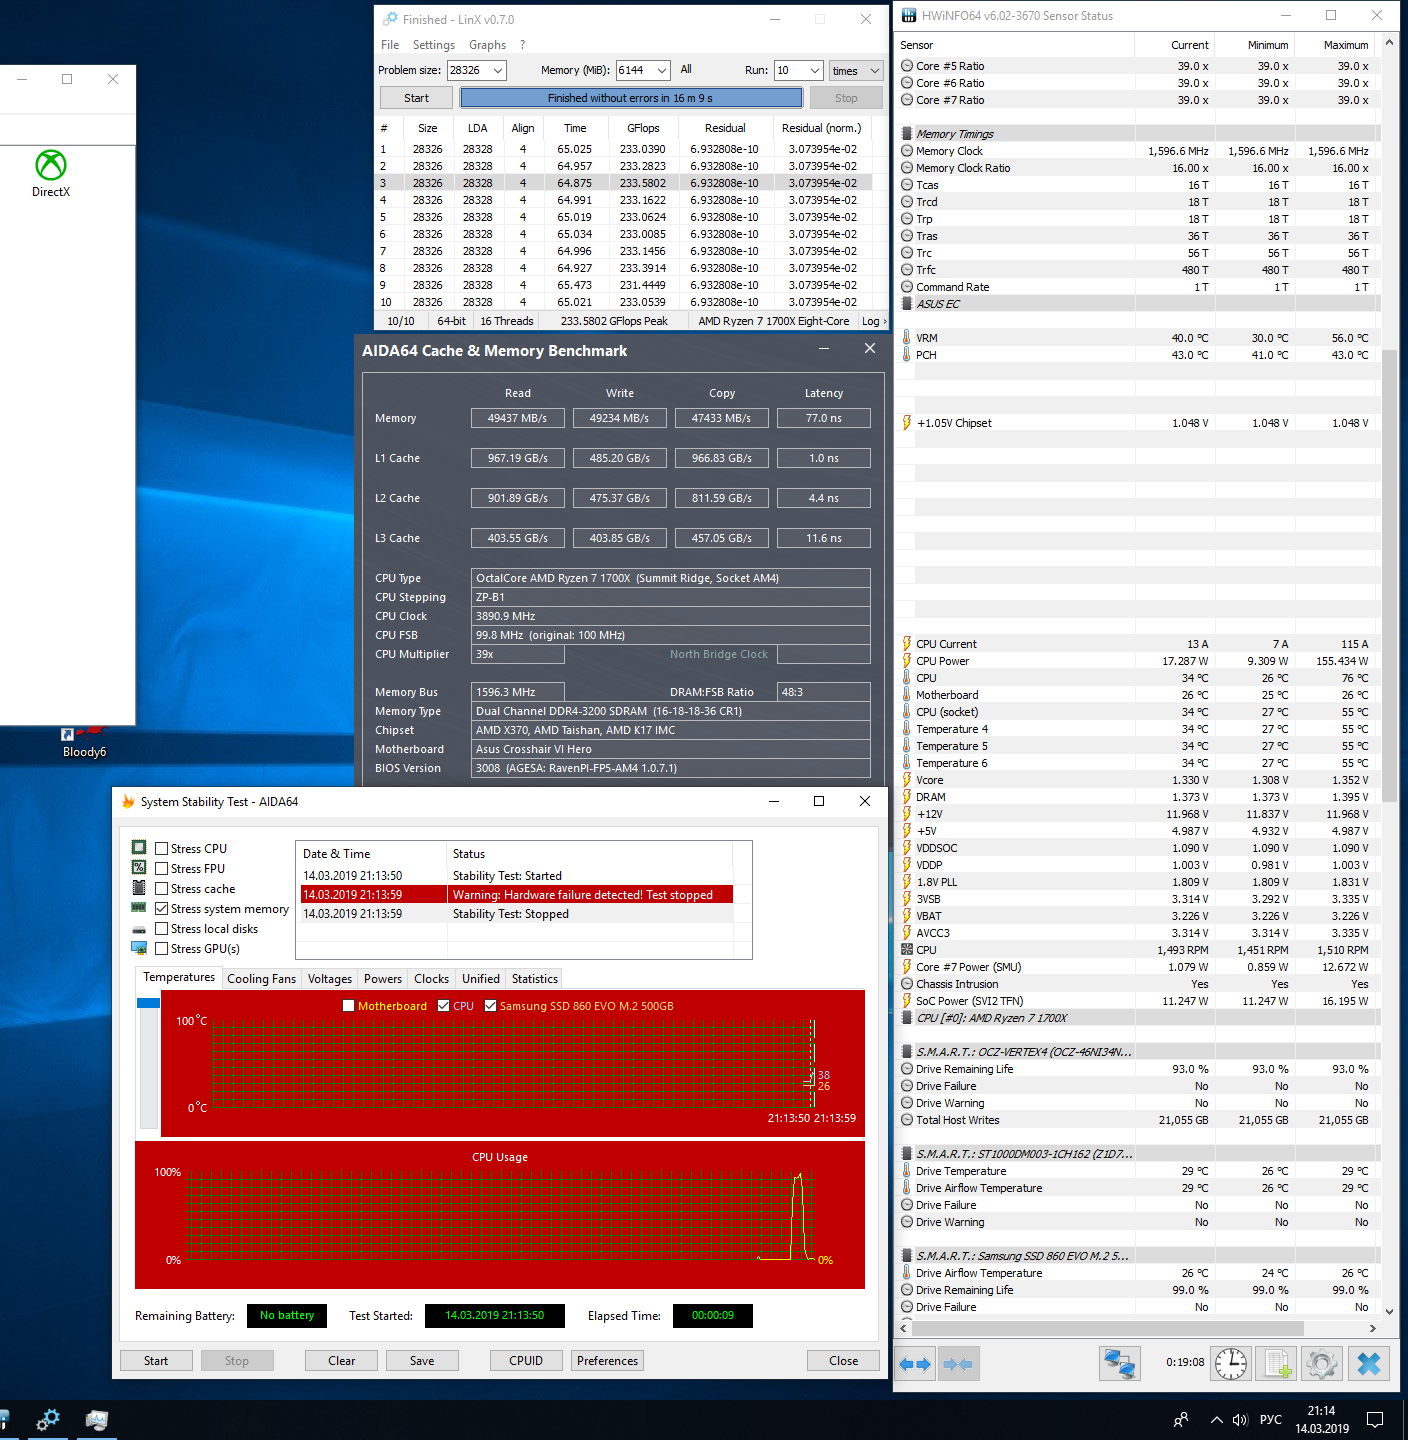
Task: Enable the Stress local disks checkbox
Action: coord(161,929)
